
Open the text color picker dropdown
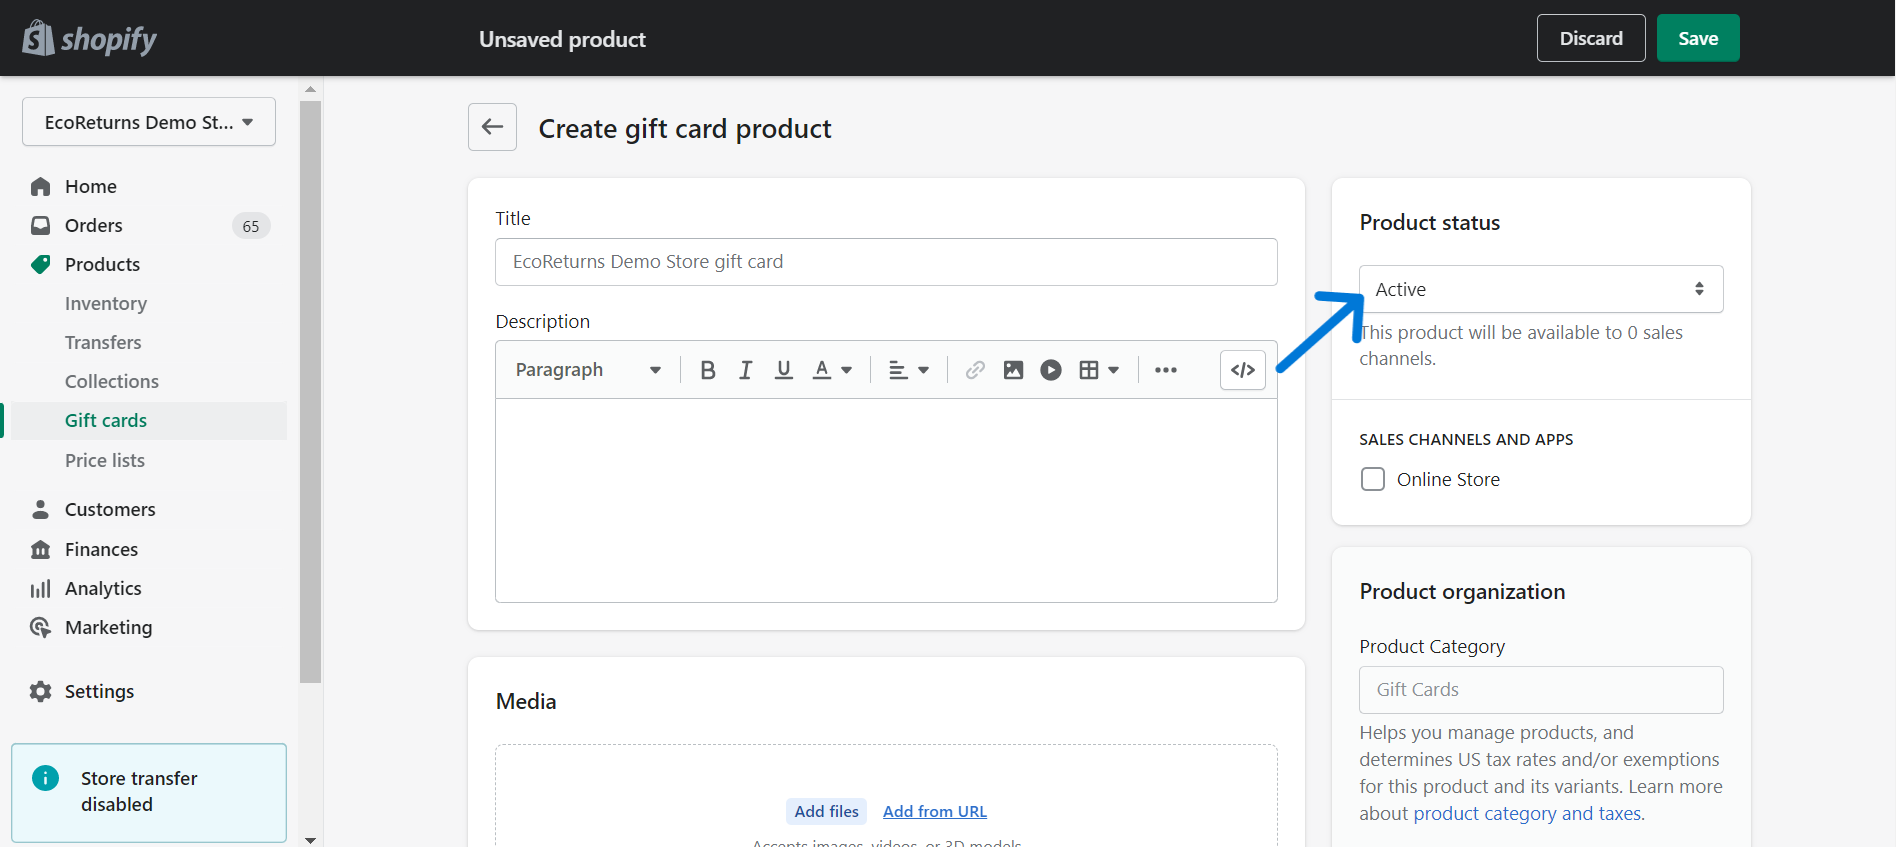832,370
